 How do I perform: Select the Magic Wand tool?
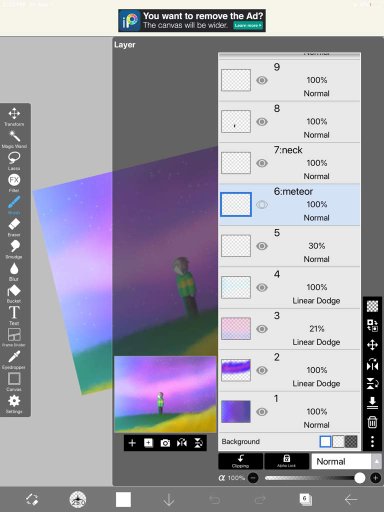(14, 139)
